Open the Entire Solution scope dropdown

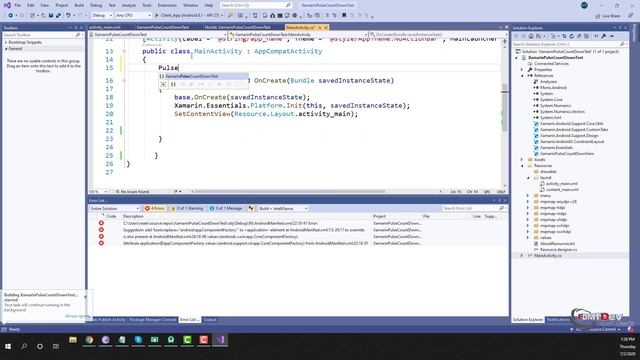(x=115, y=209)
